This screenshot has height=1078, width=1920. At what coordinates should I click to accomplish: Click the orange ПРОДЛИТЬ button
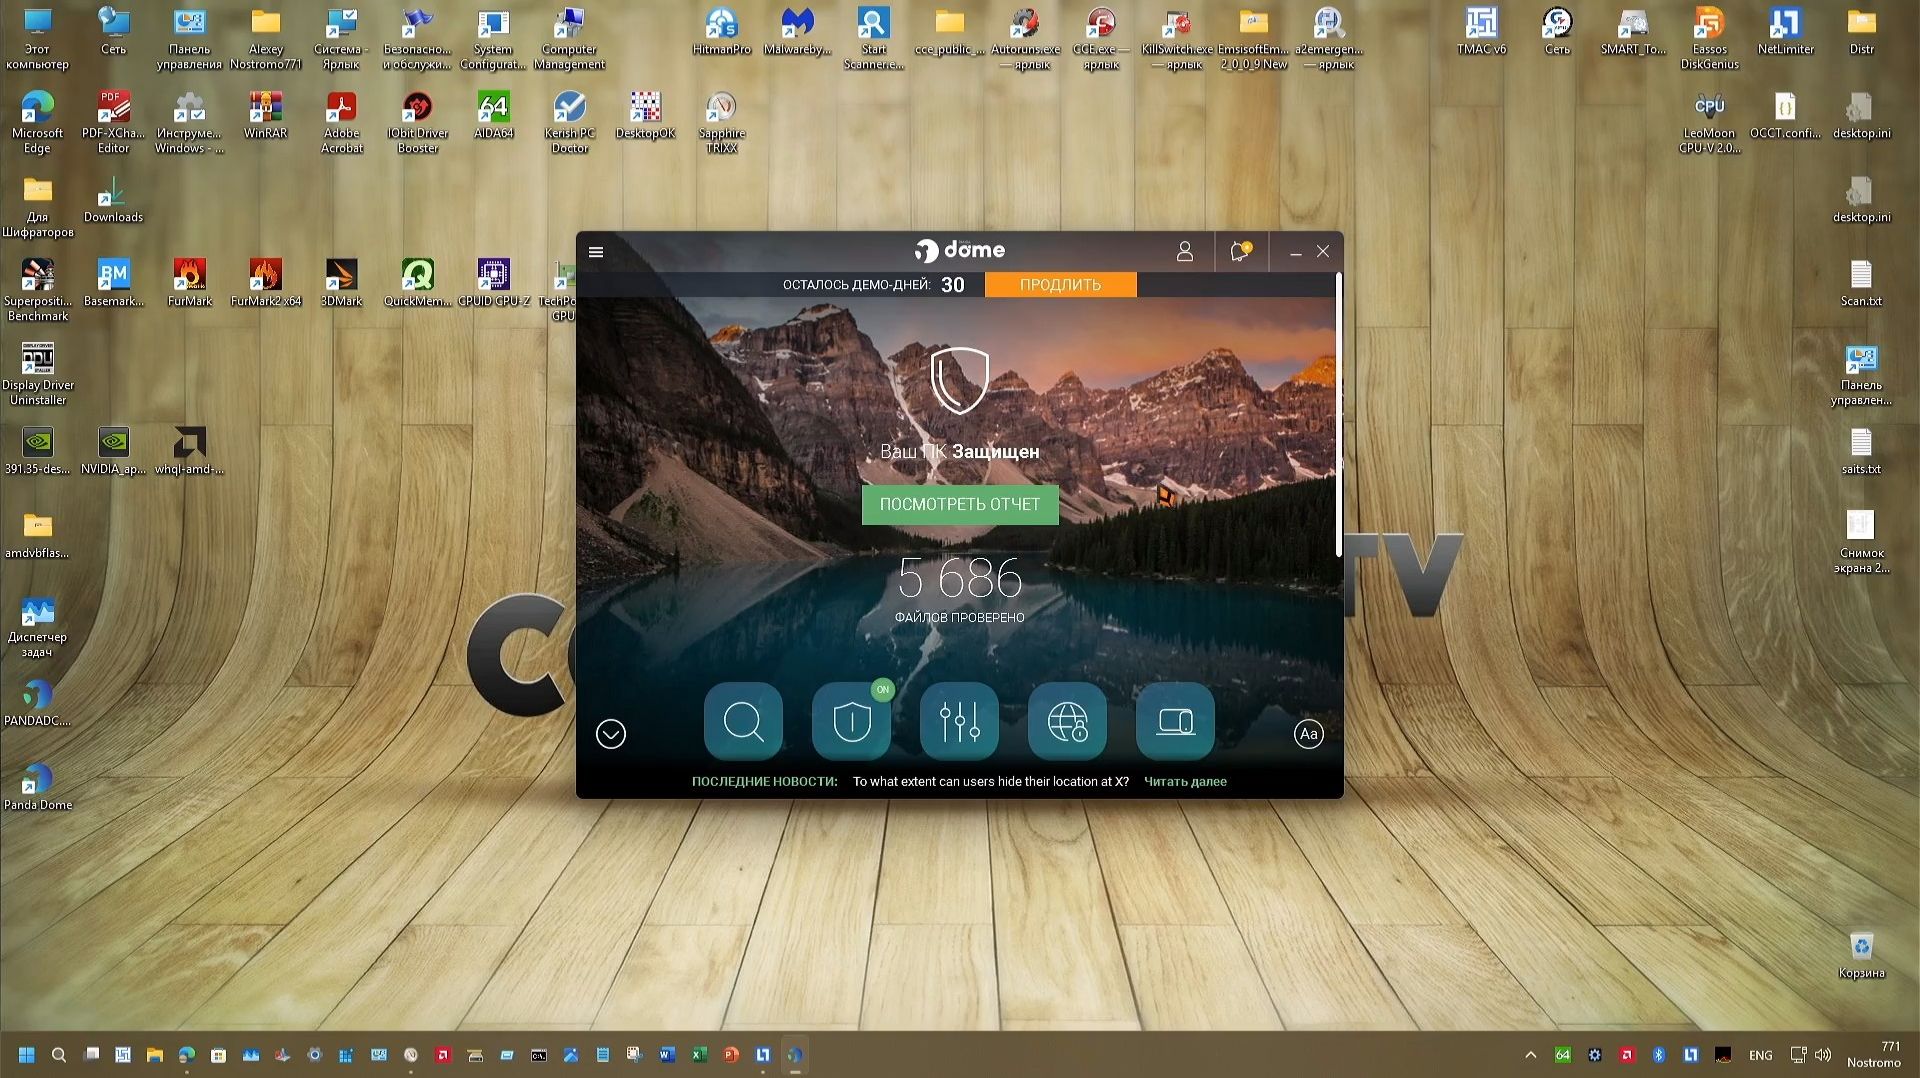(1060, 285)
